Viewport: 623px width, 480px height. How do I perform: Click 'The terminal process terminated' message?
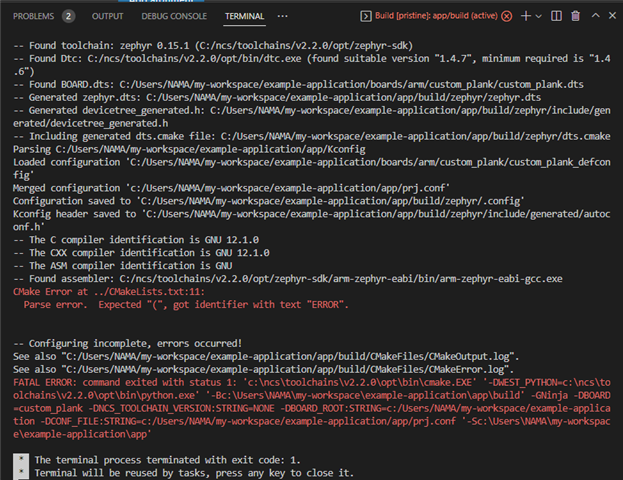(167, 460)
